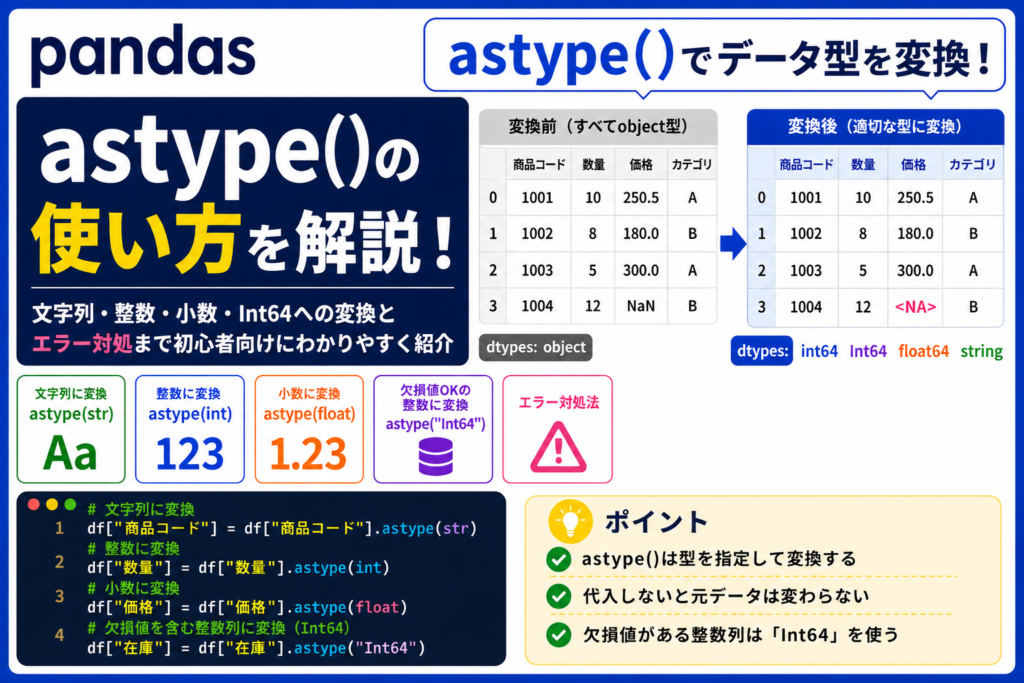Click the green Aa symbol
This screenshot has width=1024, height=683.
(70, 453)
